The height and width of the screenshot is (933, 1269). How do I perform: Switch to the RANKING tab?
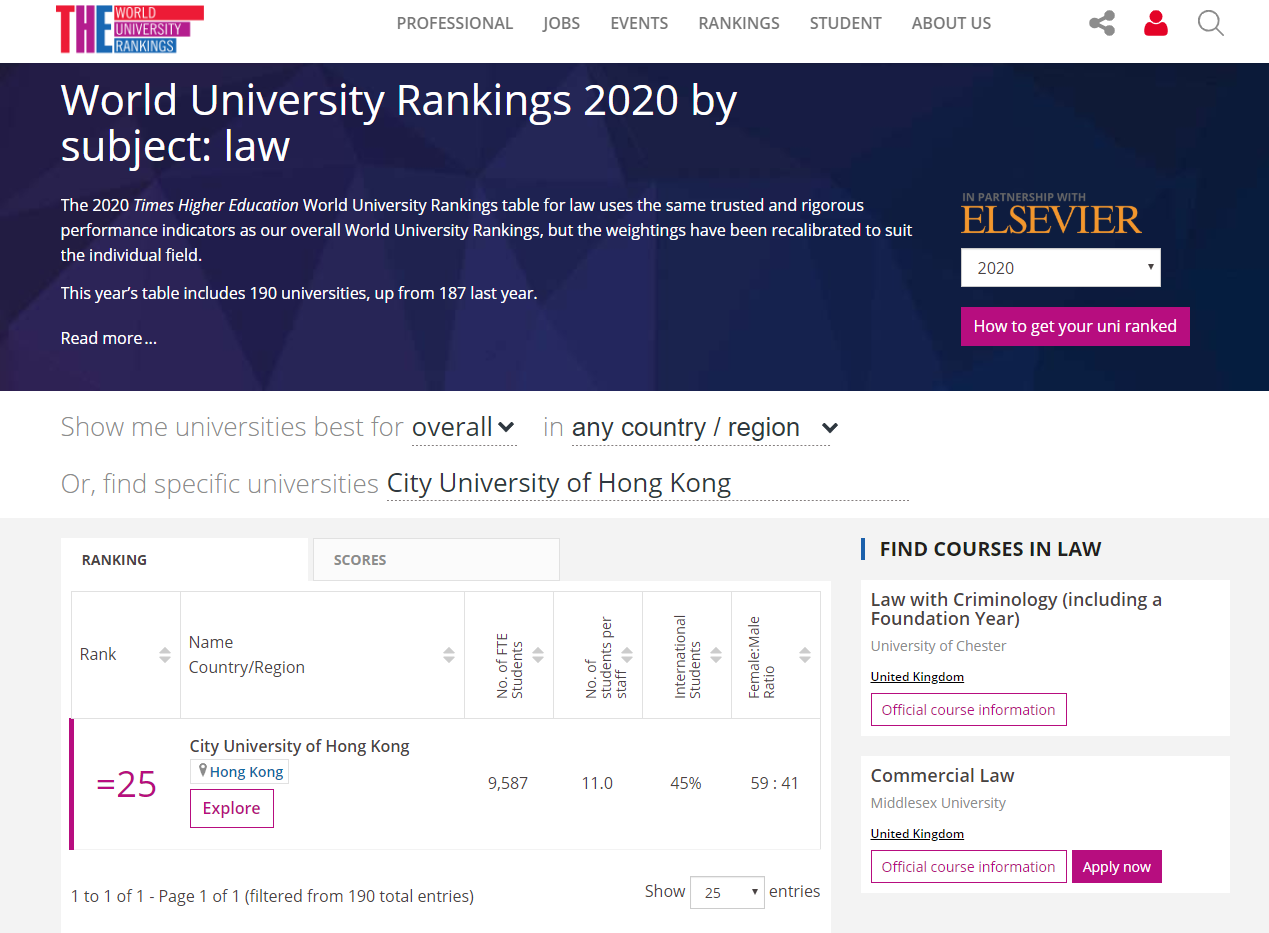click(x=185, y=560)
